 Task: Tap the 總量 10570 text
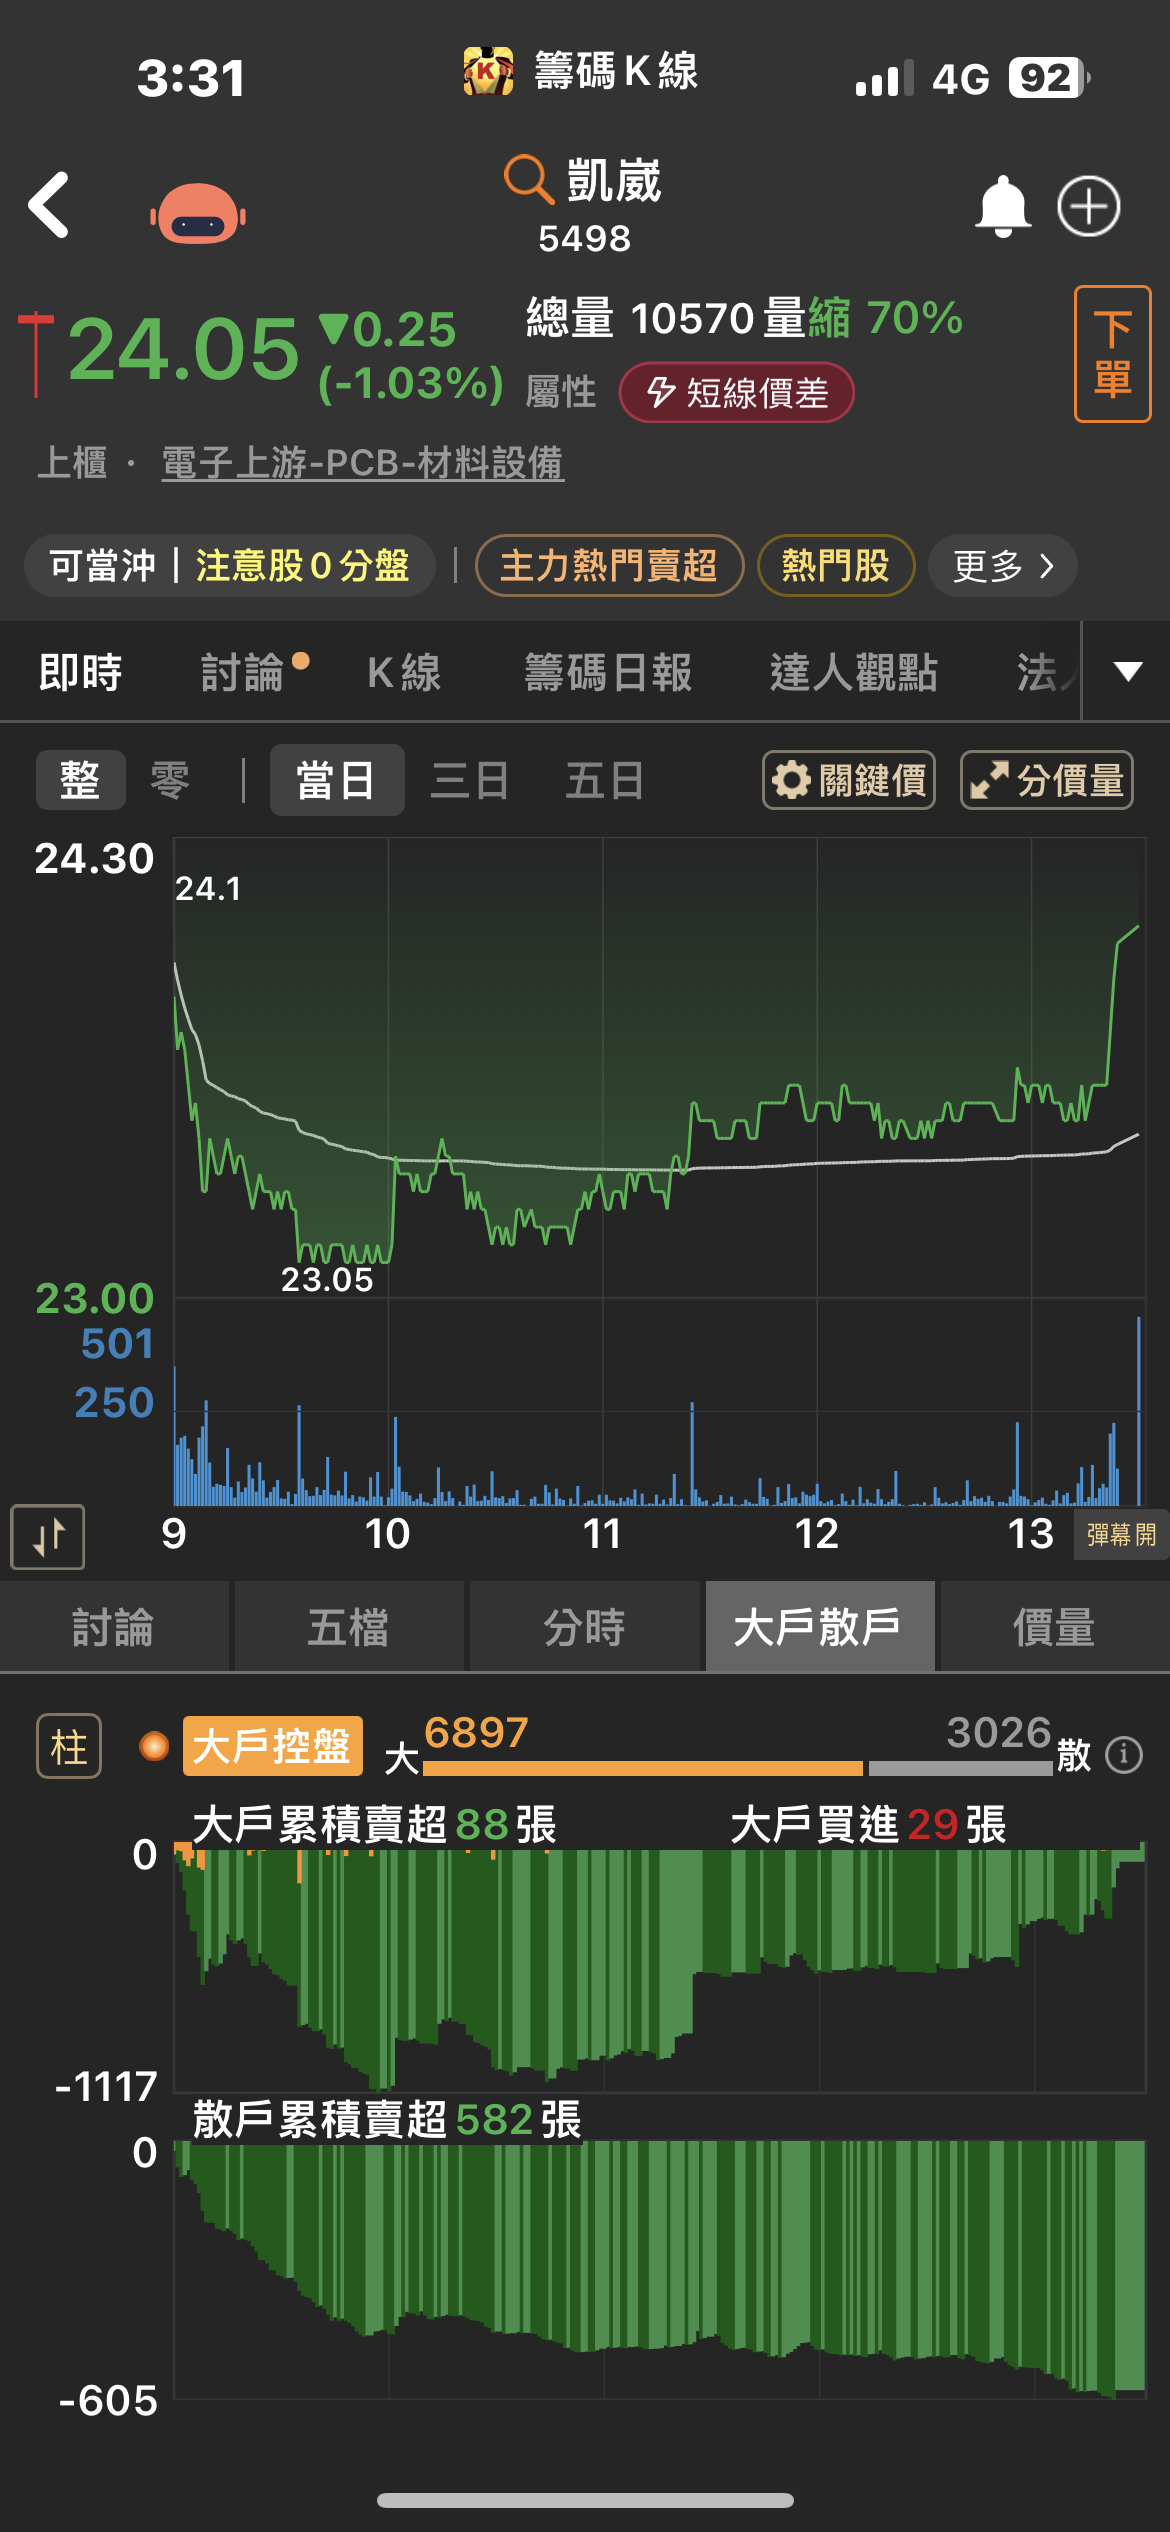point(640,318)
